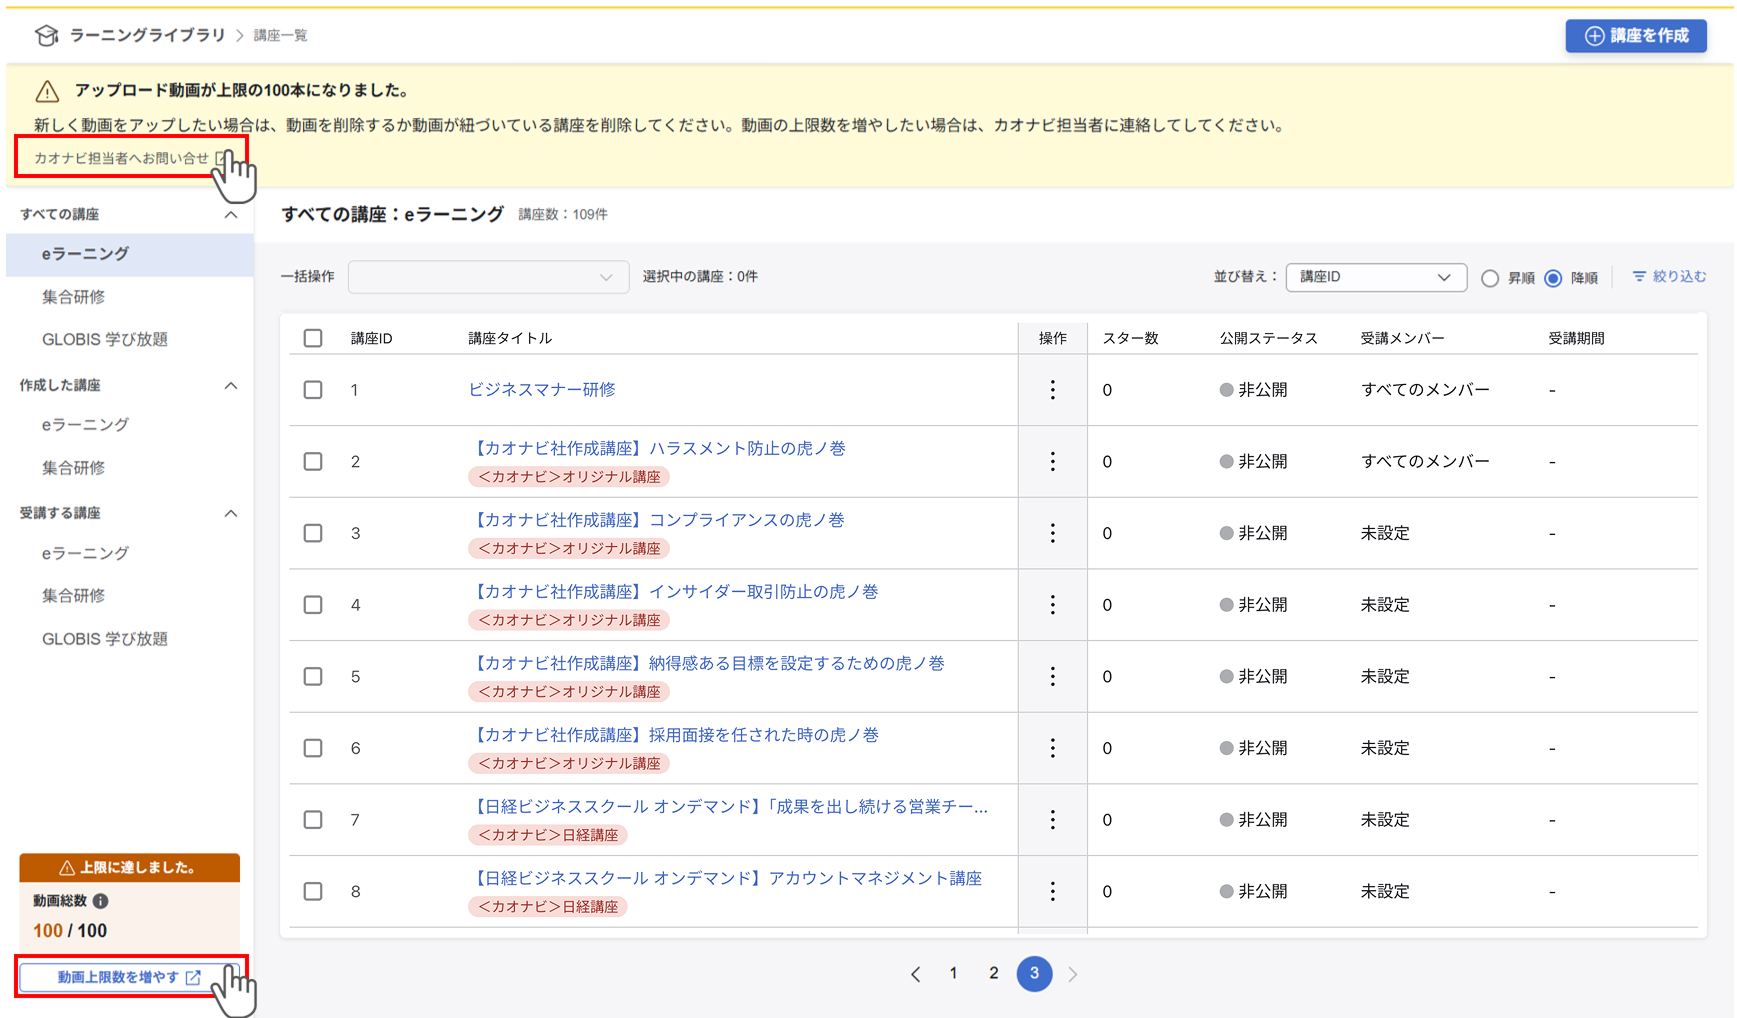Open the 一括操作 dropdown
This screenshot has width=1737, height=1018.
[488, 277]
